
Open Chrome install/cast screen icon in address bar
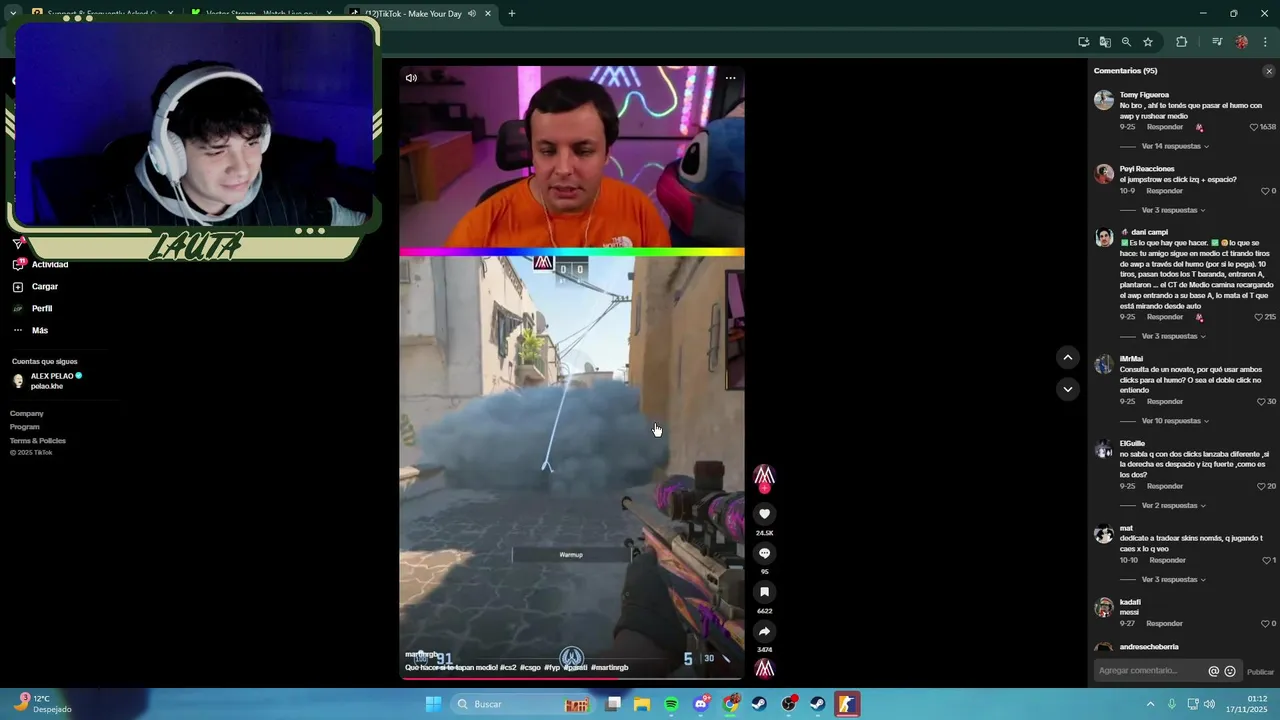1084,42
